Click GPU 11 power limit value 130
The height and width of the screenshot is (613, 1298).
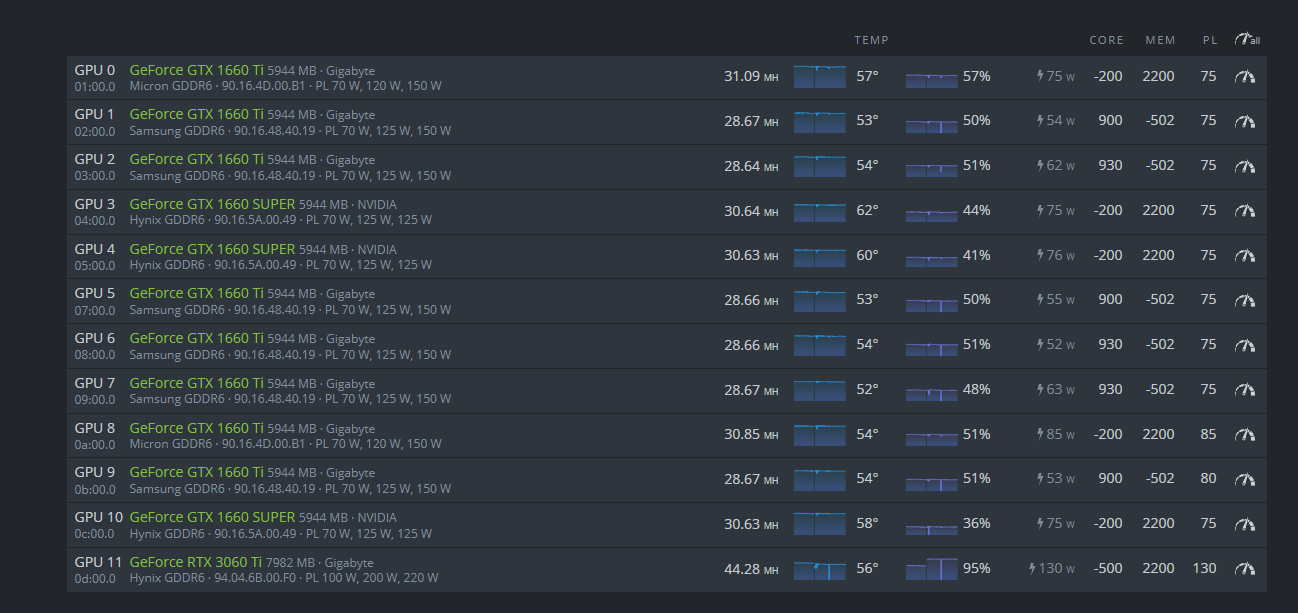1204,568
